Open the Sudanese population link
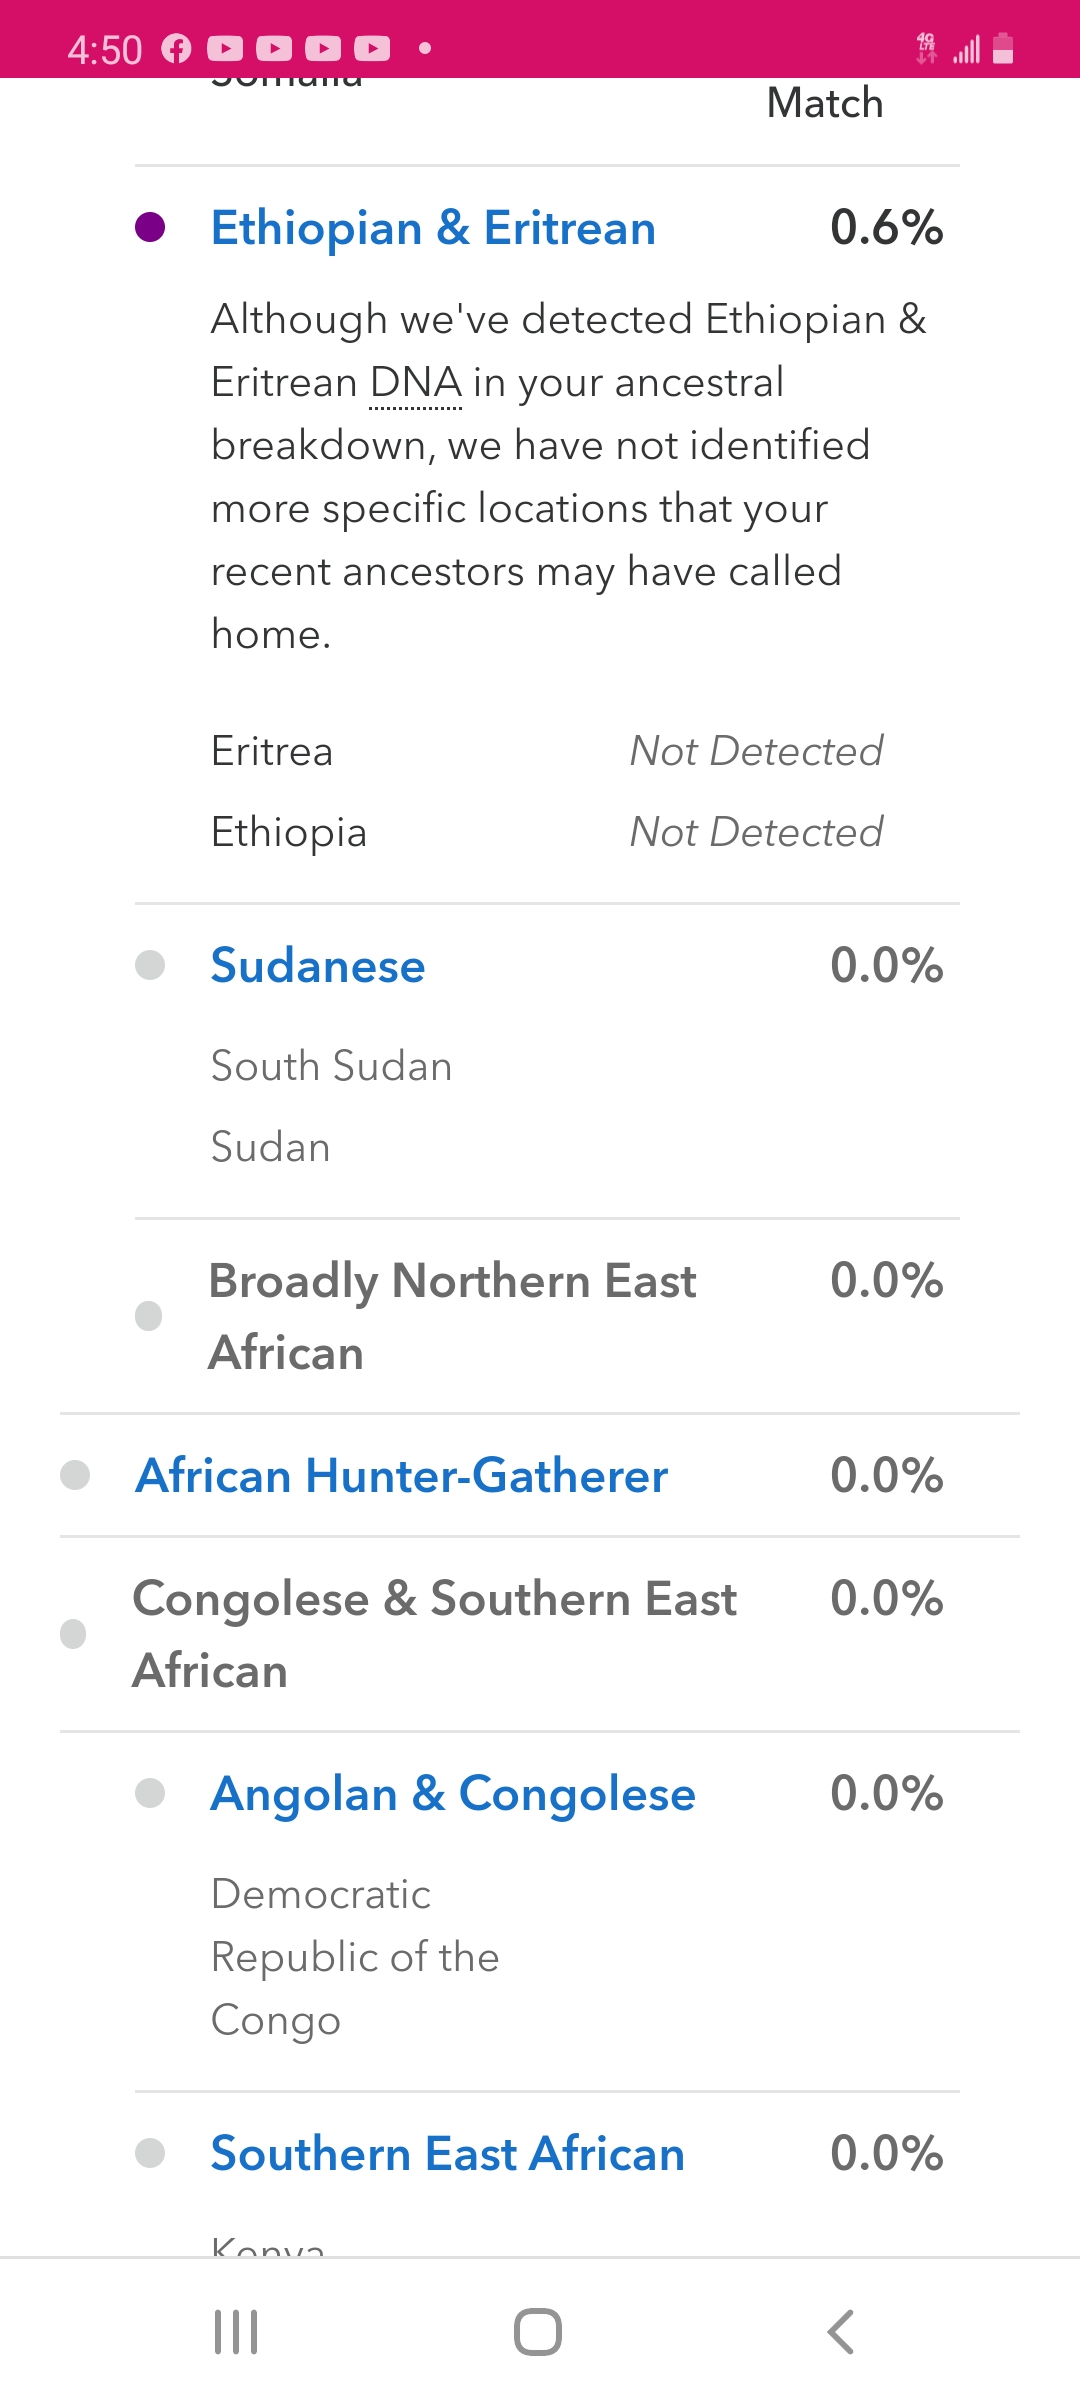The width and height of the screenshot is (1080, 2400). (318, 966)
